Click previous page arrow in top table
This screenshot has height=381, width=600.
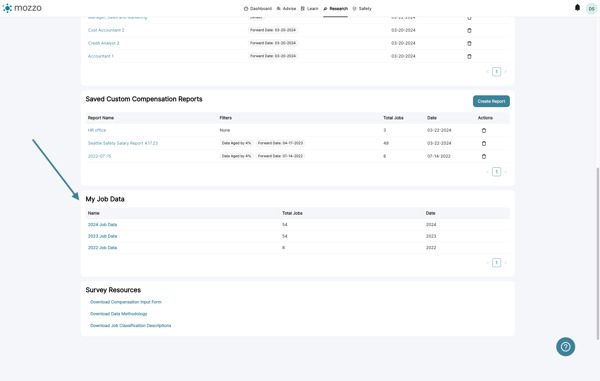click(x=488, y=72)
